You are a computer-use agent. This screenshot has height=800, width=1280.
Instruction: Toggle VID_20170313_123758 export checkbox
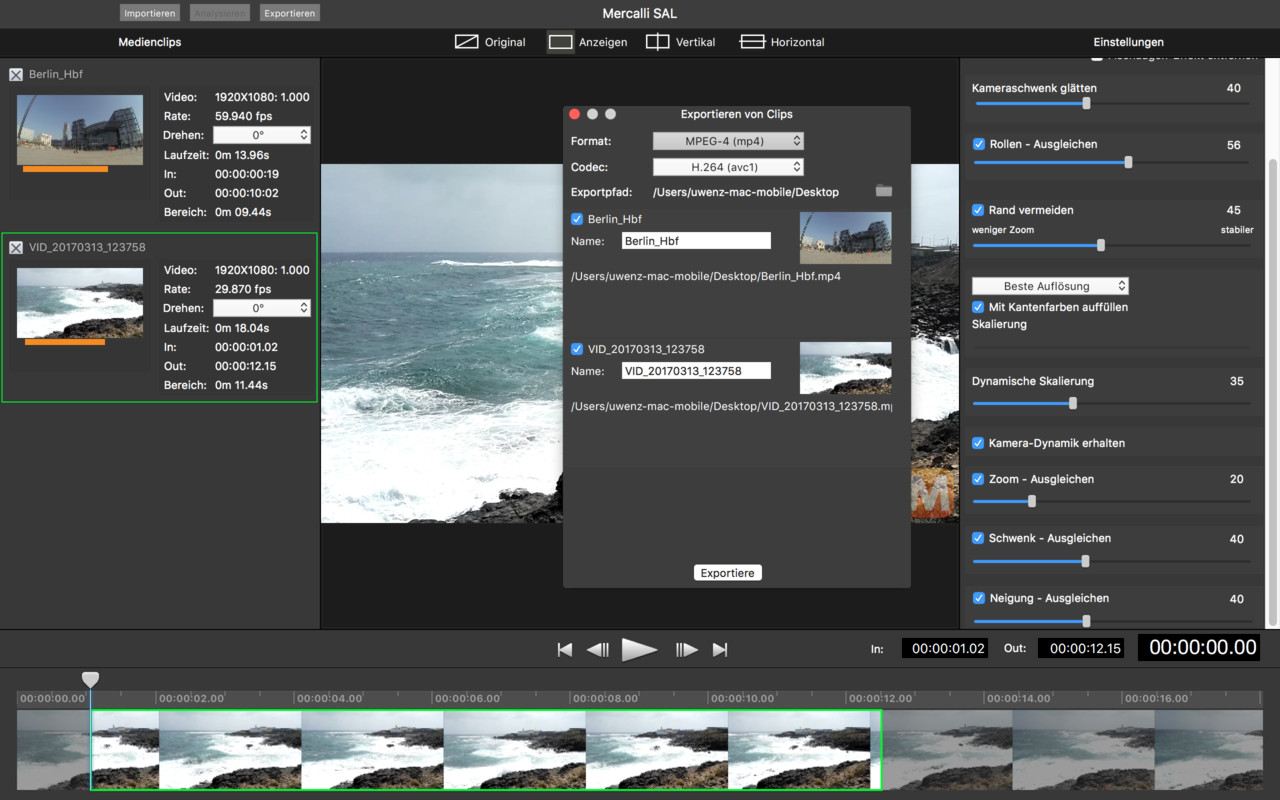(x=577, y=349)
